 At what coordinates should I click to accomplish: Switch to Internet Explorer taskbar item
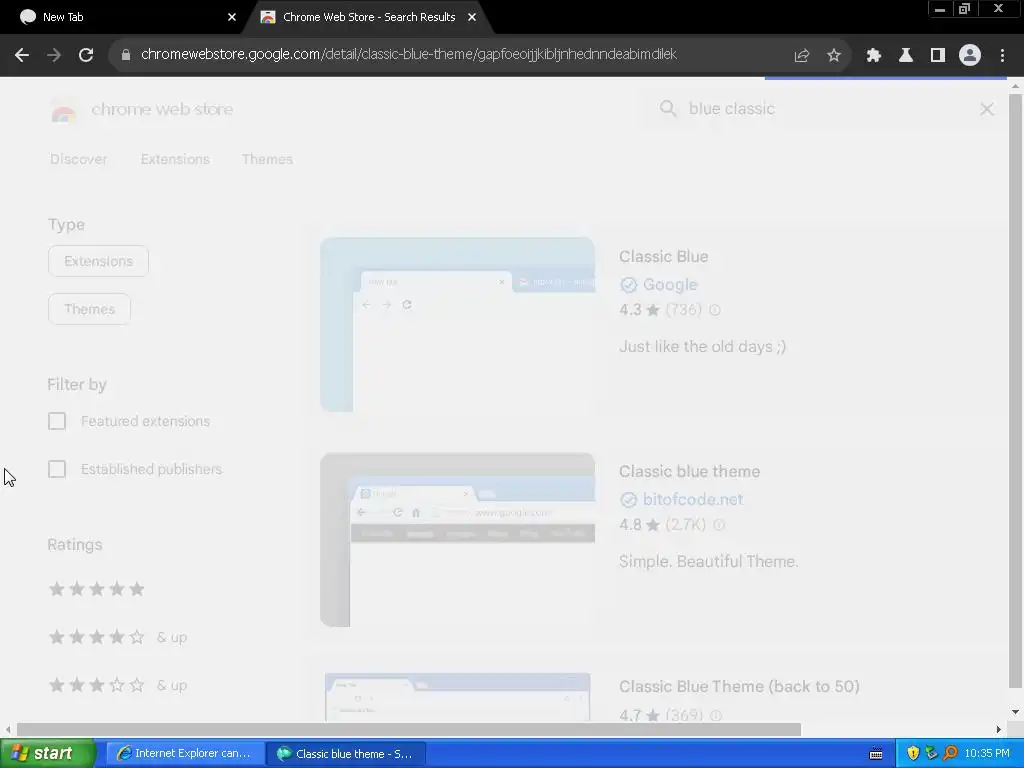click(185, 754)
